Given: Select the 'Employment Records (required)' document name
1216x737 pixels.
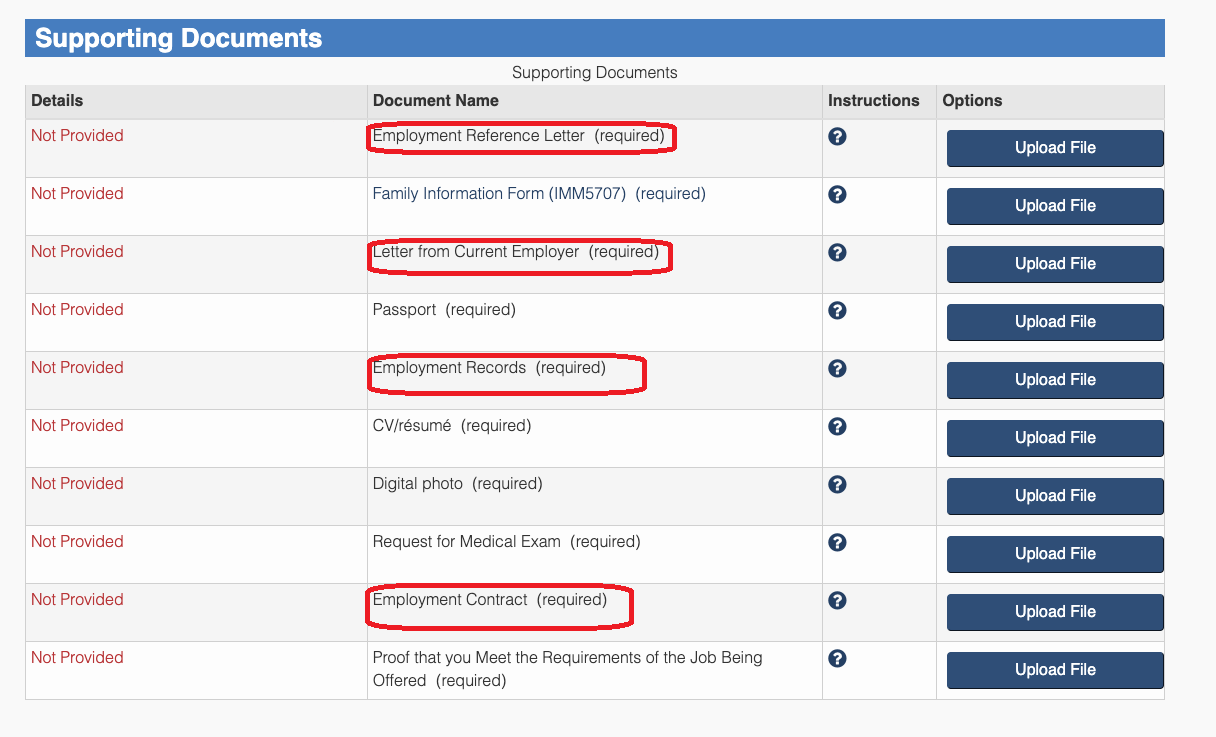Looking at the screenshot, I should point(489,368).
